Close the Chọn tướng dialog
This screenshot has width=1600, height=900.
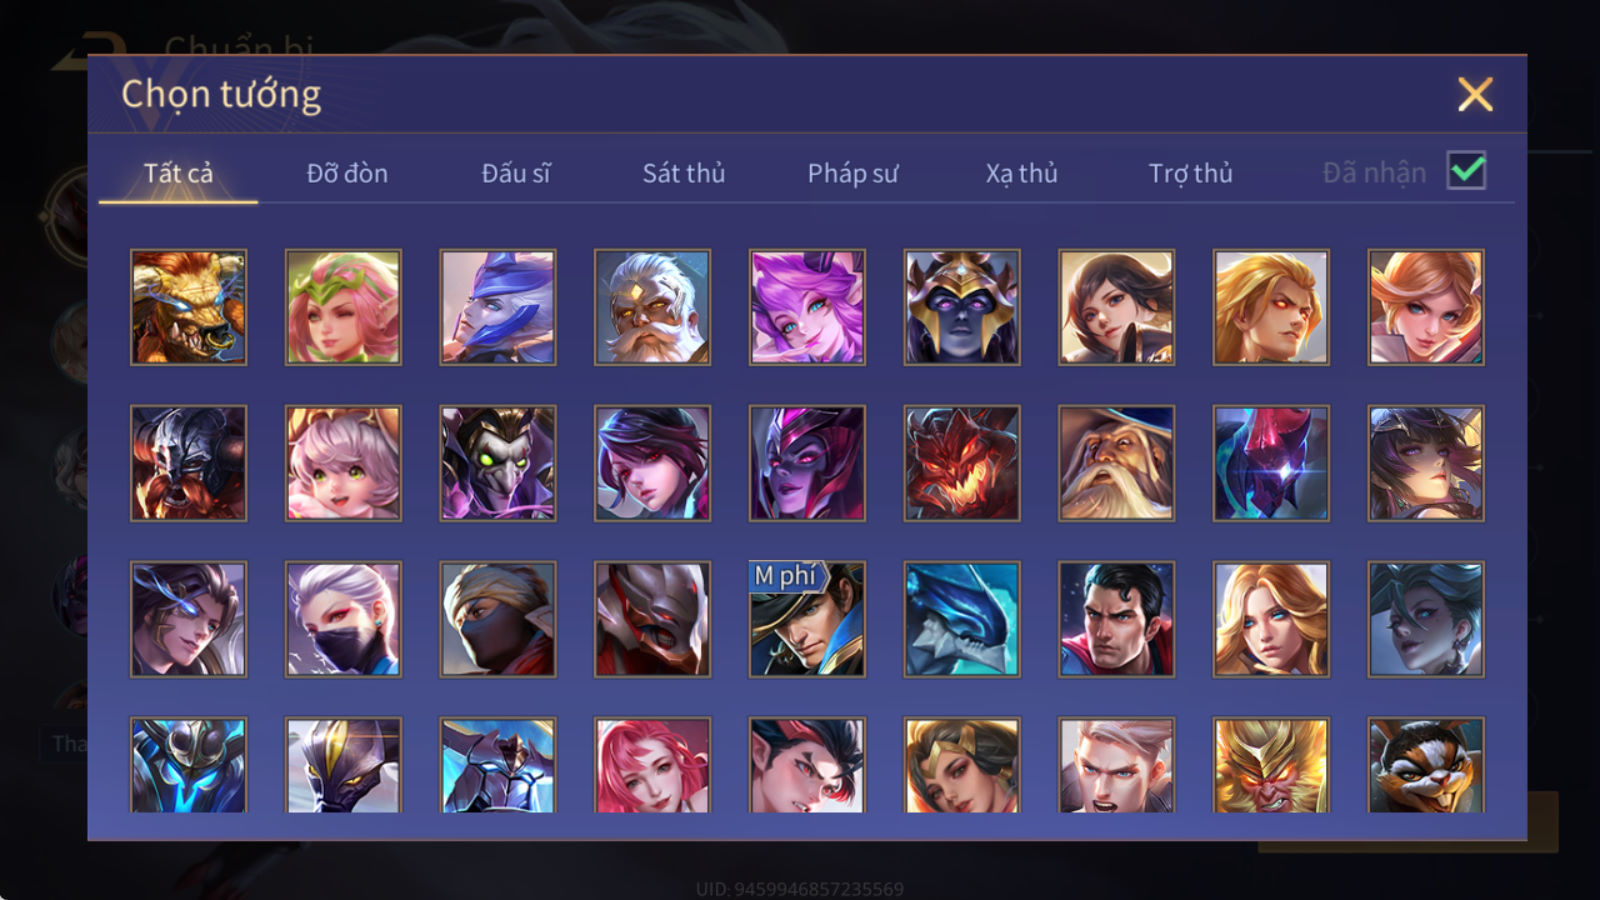coord(1475,95)
